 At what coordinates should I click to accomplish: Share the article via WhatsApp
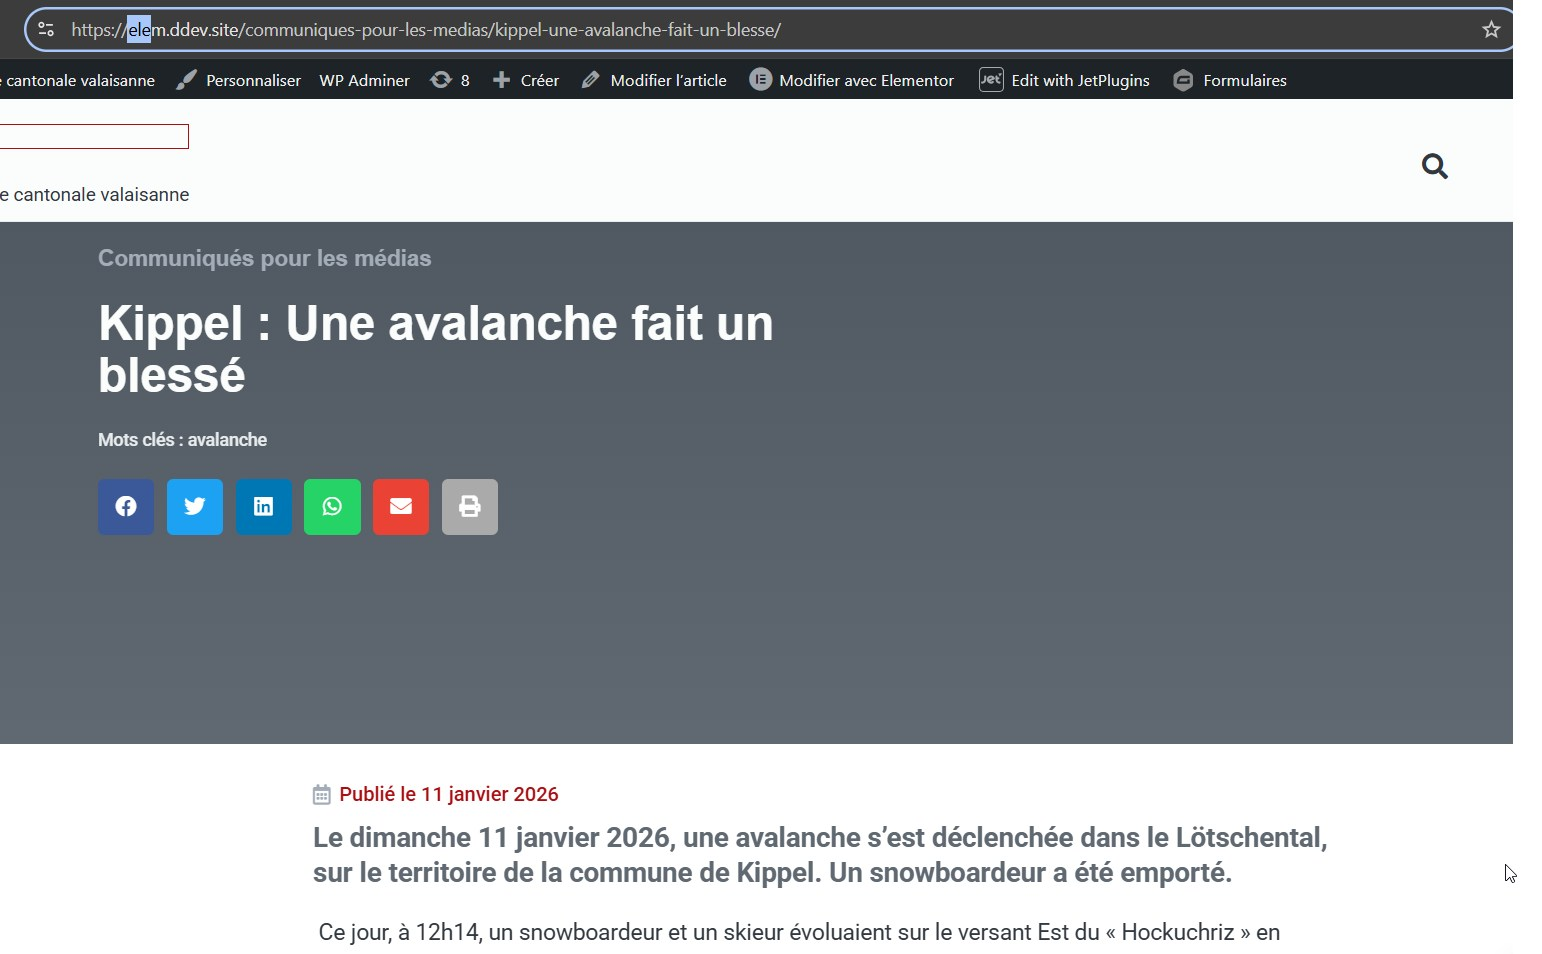point(332,507)
